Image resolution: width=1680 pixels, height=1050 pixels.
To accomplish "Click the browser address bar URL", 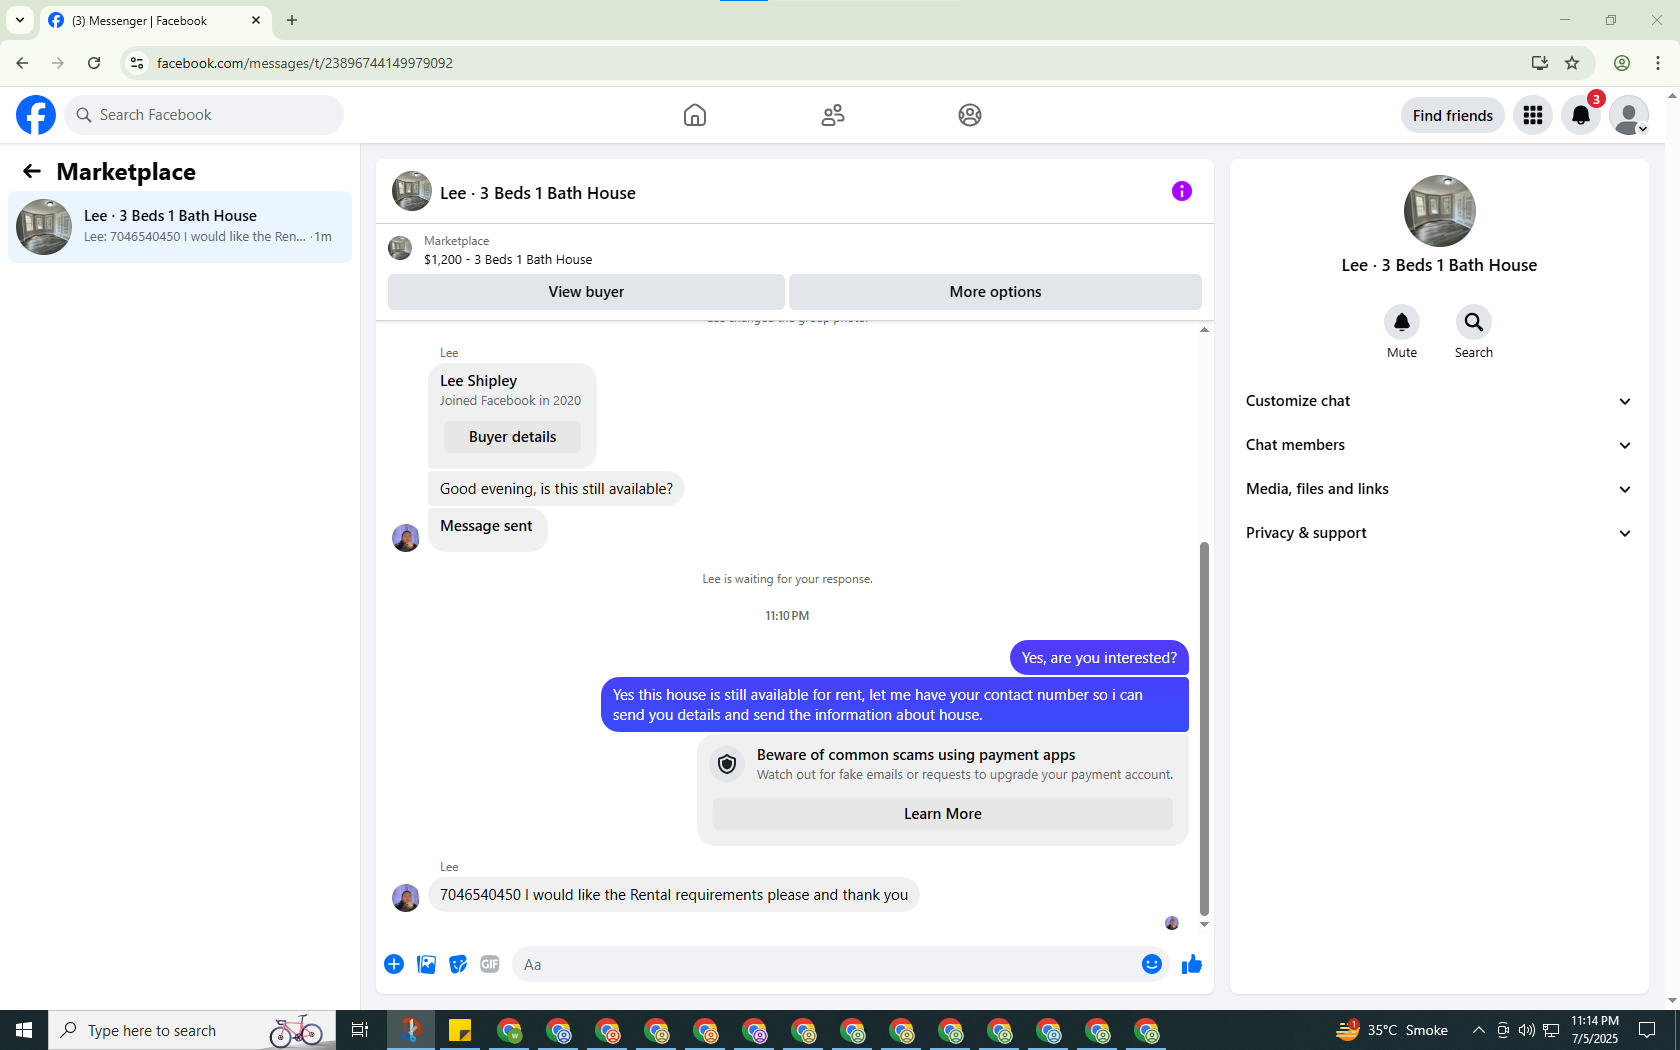I will [x=304, y=63].
